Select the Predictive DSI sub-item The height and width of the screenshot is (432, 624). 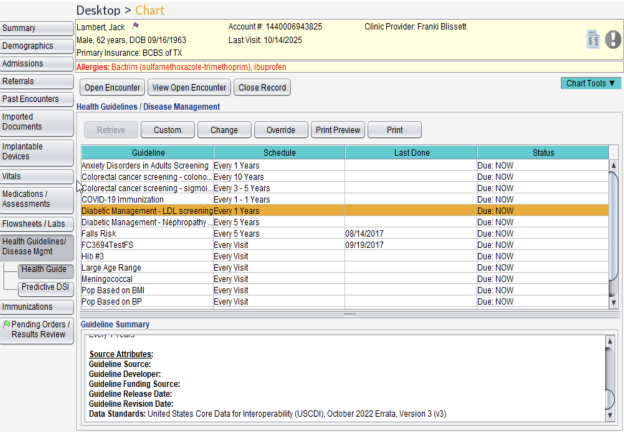(44, 288)
